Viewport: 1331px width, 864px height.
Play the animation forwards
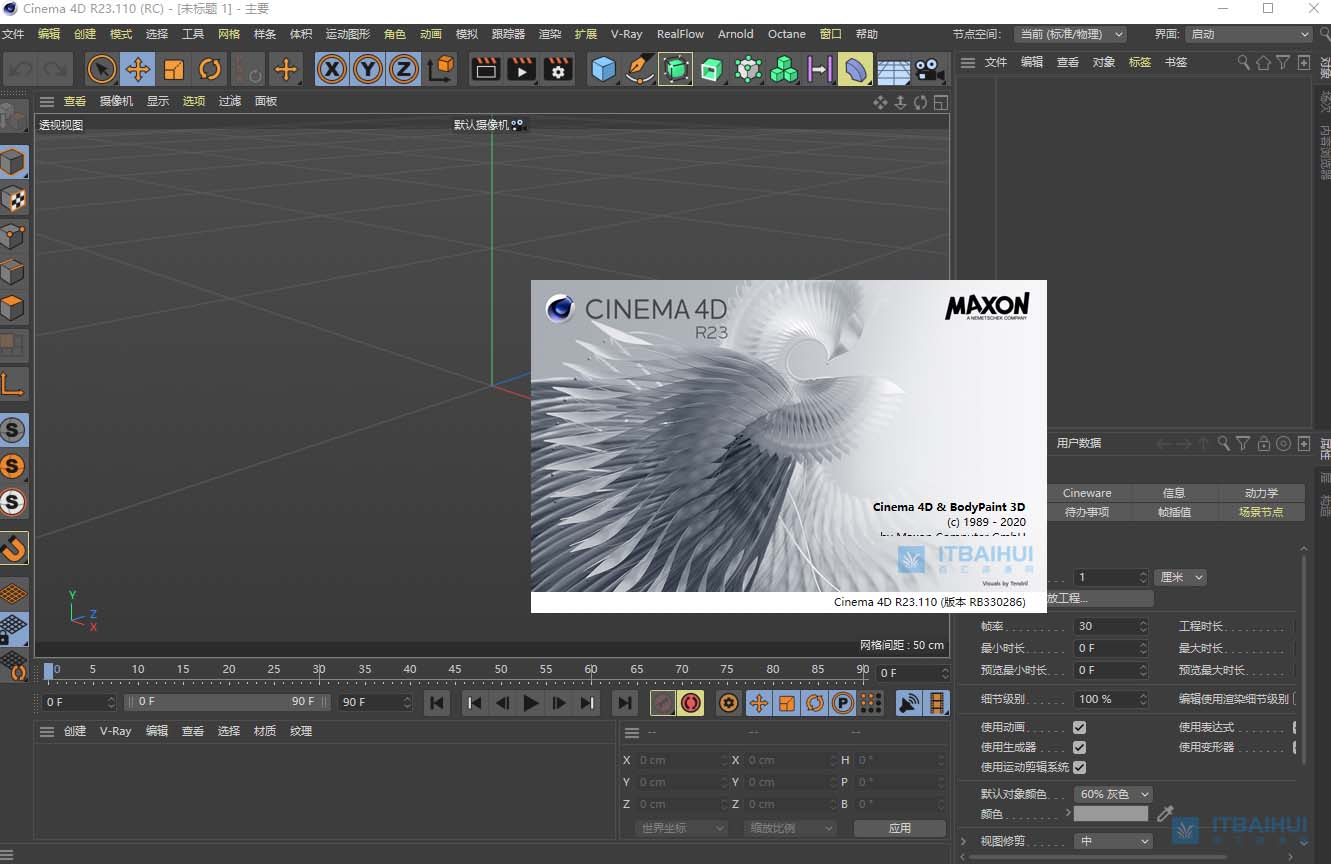531,703
